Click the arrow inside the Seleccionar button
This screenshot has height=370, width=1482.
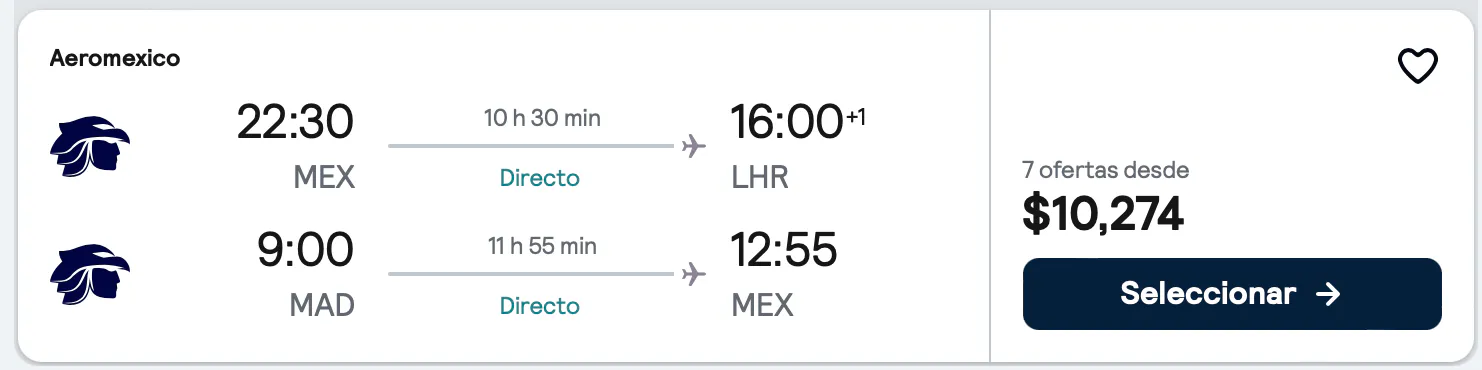(1328, 294)
